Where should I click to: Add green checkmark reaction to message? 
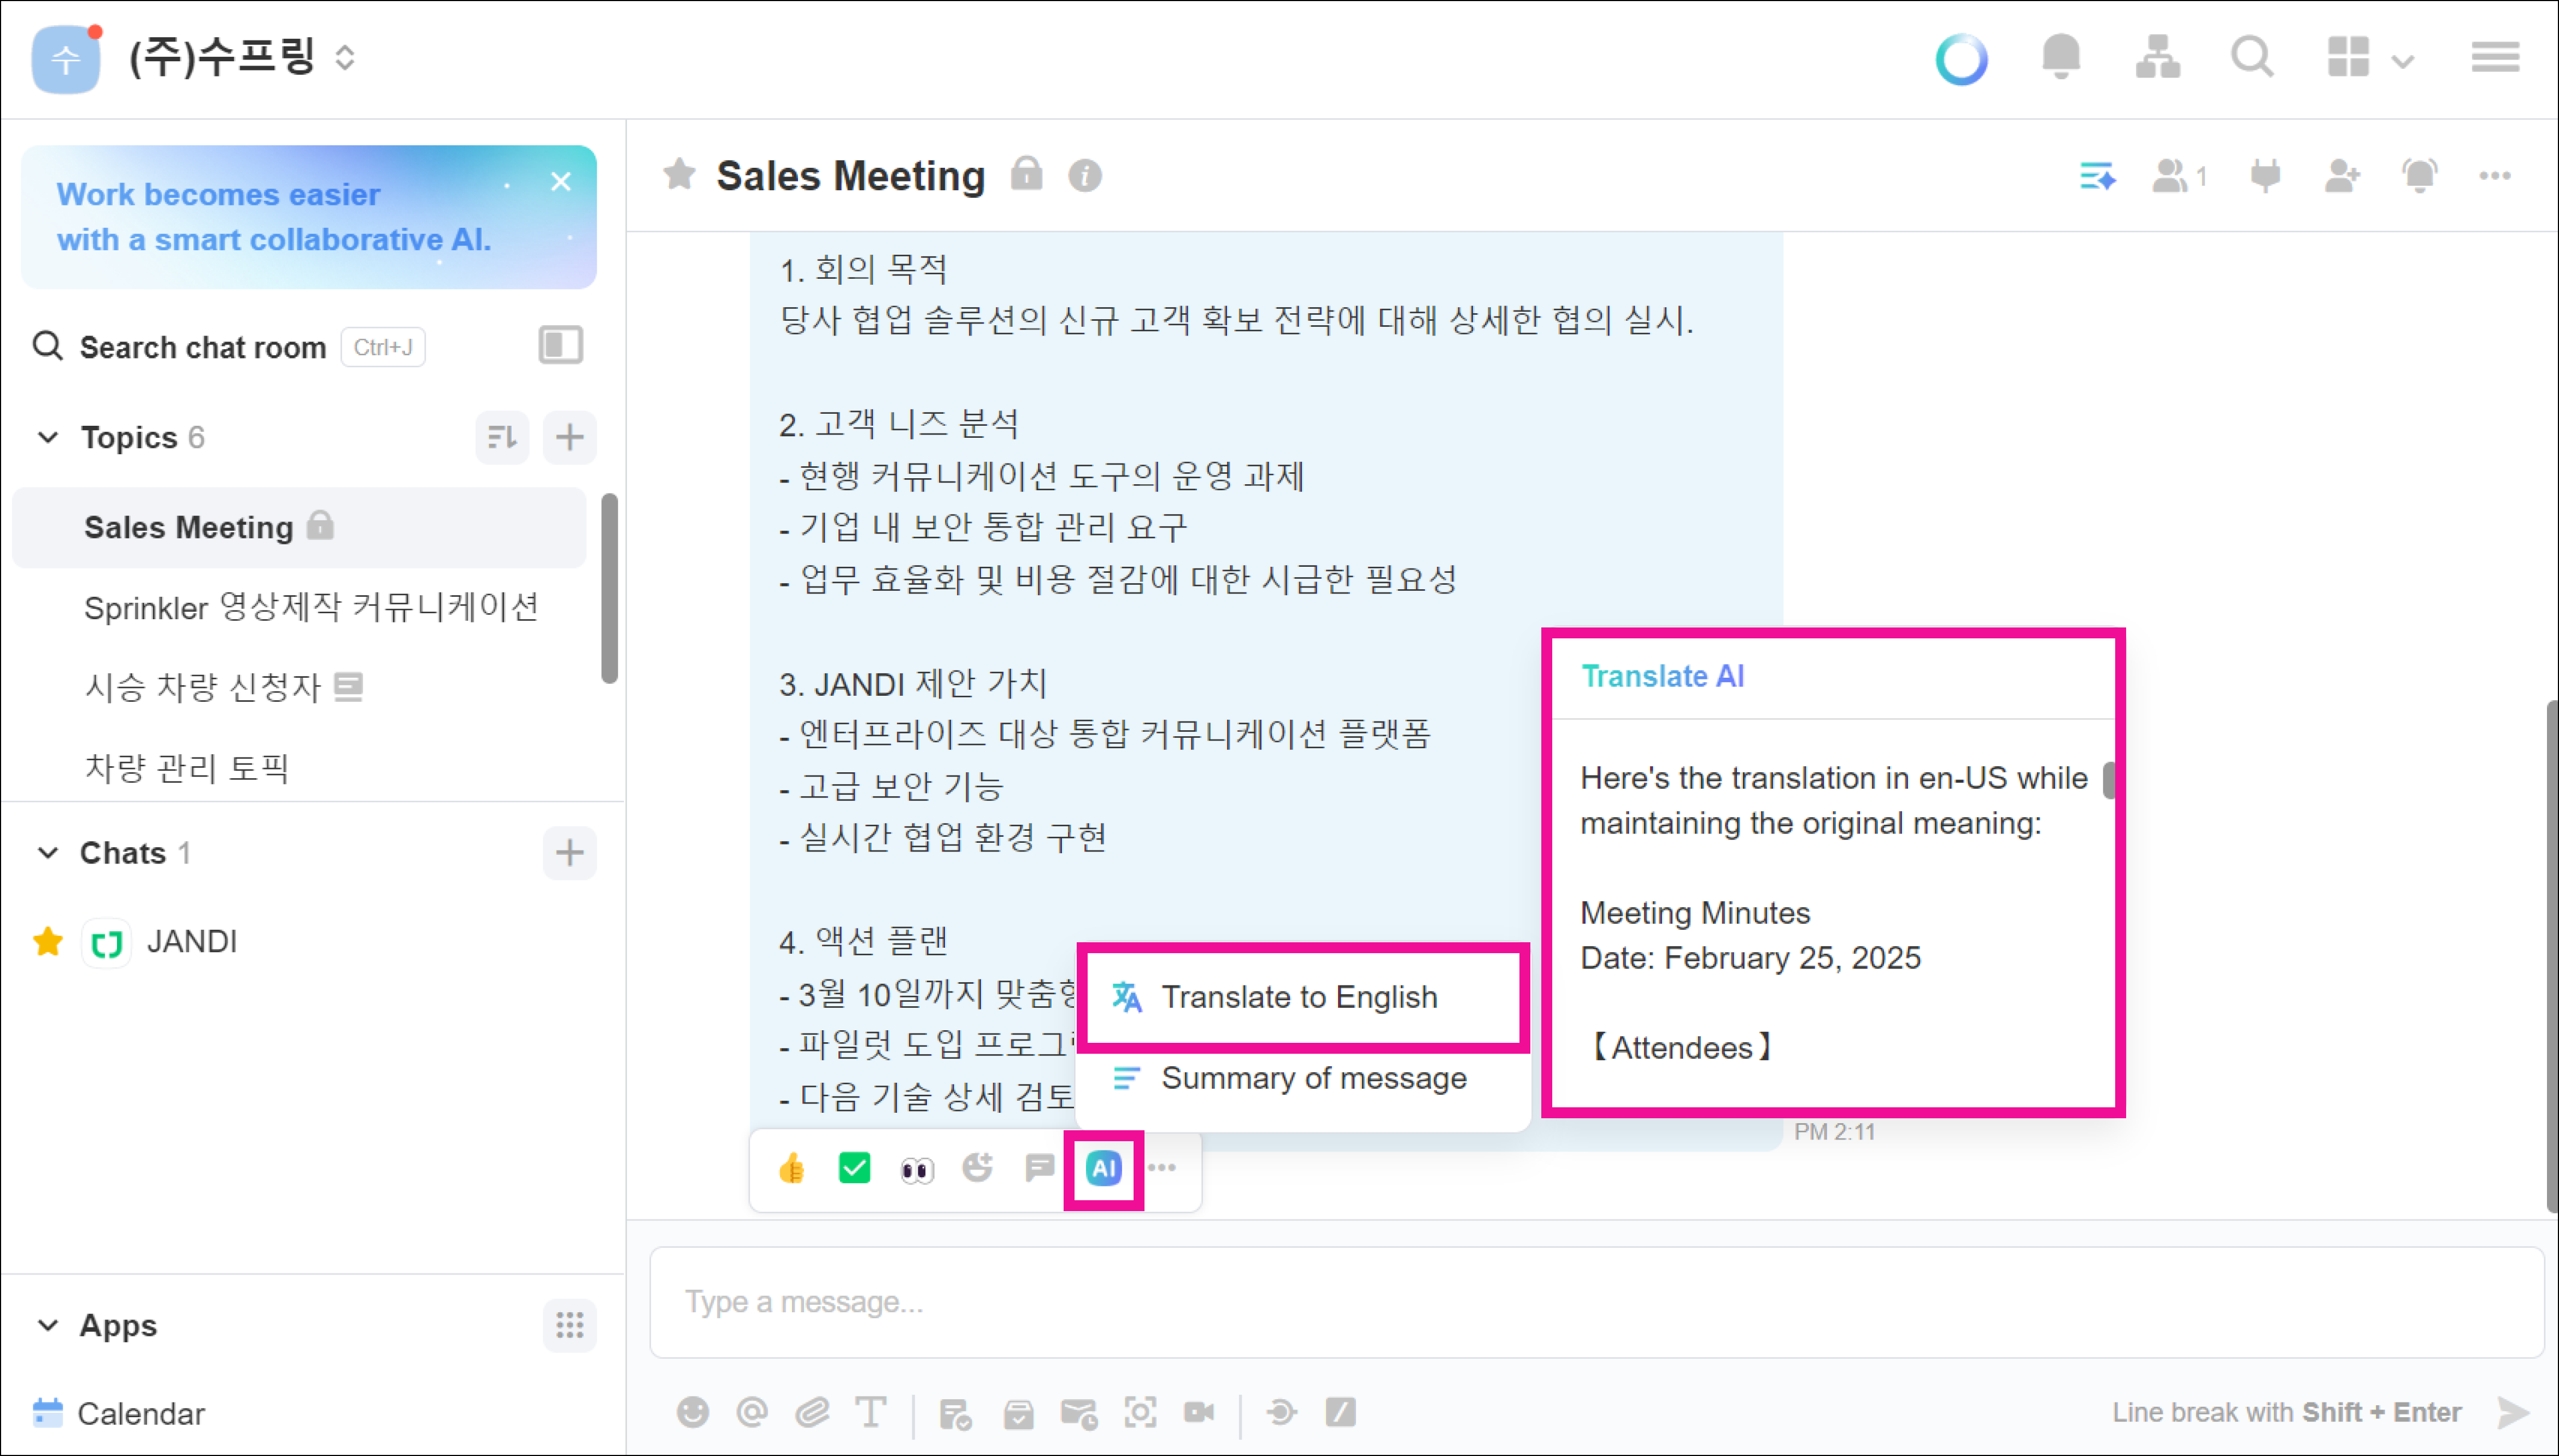854,1169
